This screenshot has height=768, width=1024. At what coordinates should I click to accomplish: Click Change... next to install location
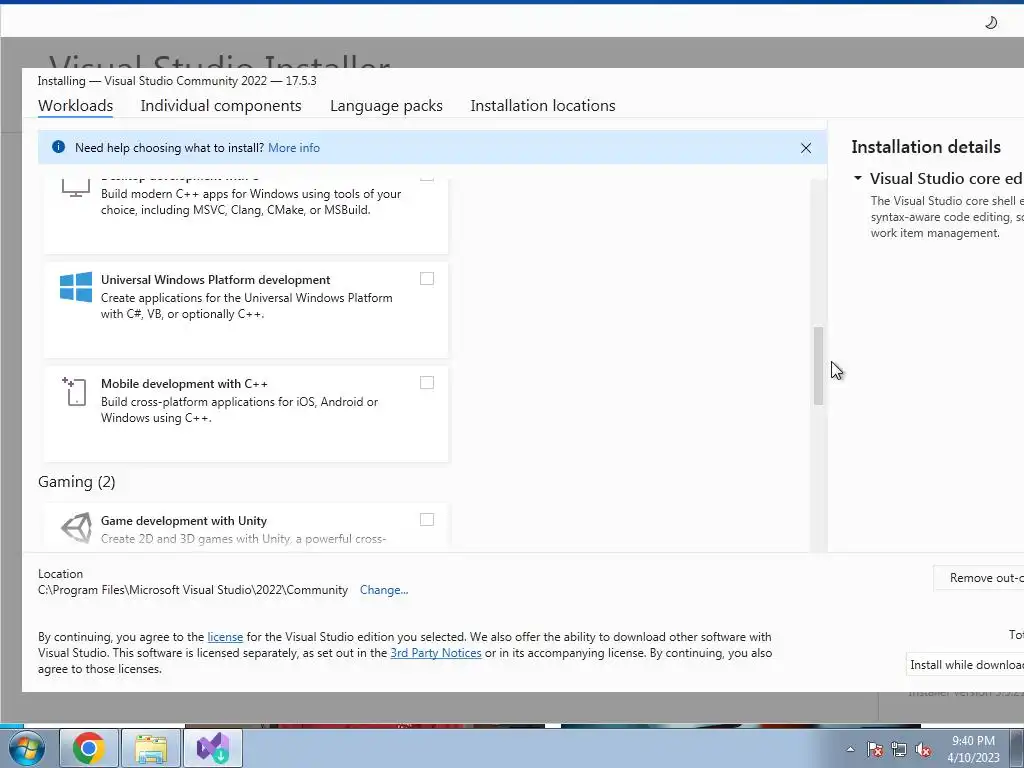click(x=384, y=590)
